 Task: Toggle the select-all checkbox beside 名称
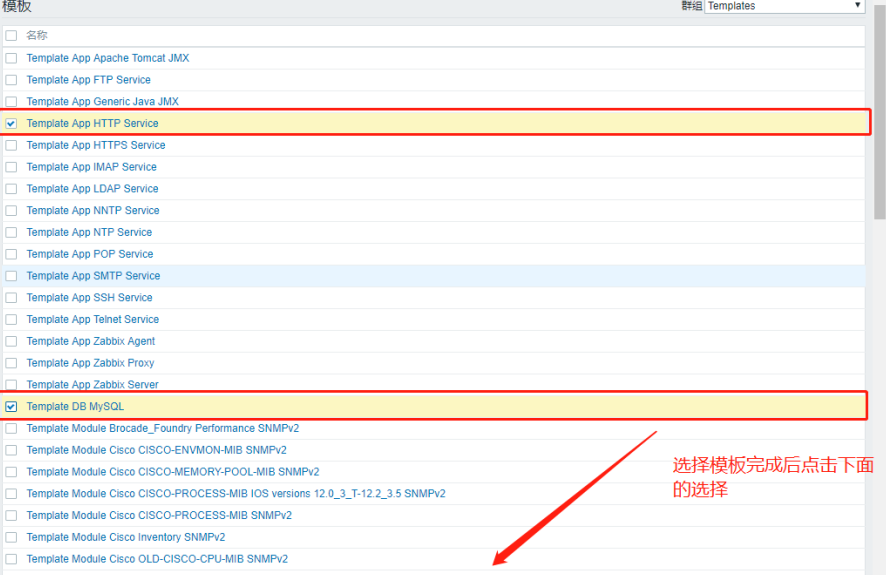[11, 36]
